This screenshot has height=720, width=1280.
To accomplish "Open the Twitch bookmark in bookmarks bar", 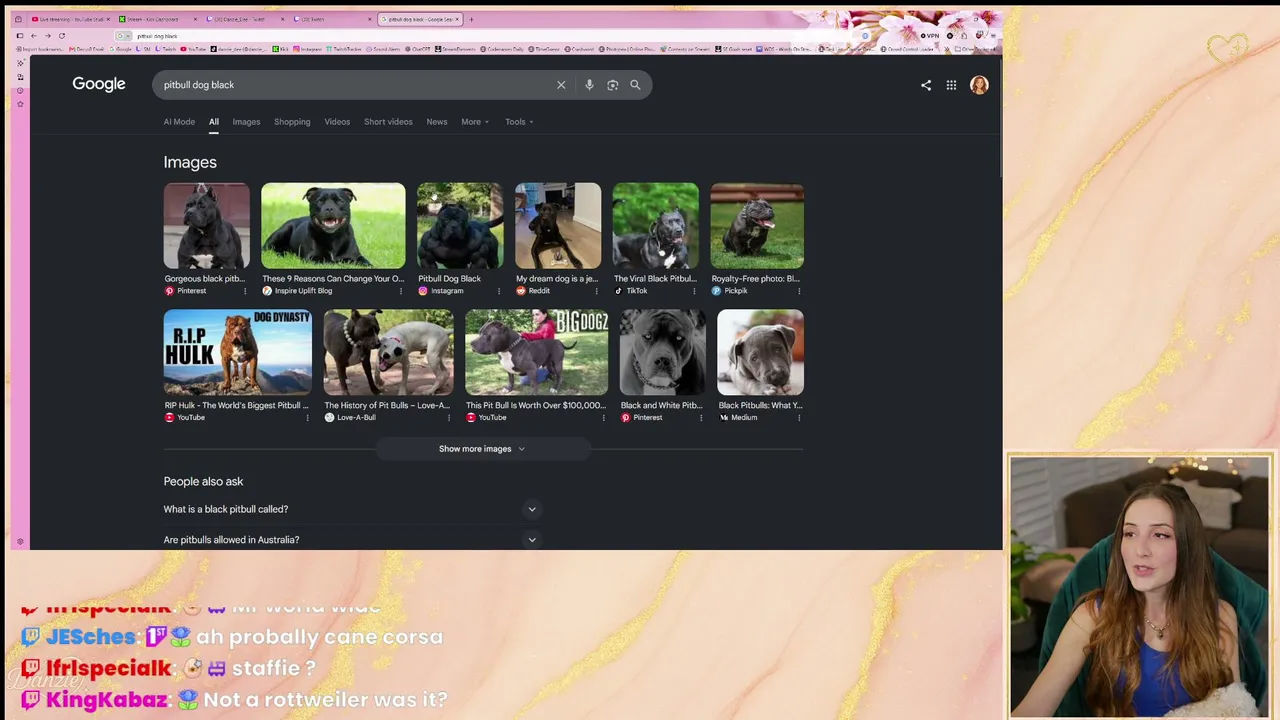I will 165,49.
